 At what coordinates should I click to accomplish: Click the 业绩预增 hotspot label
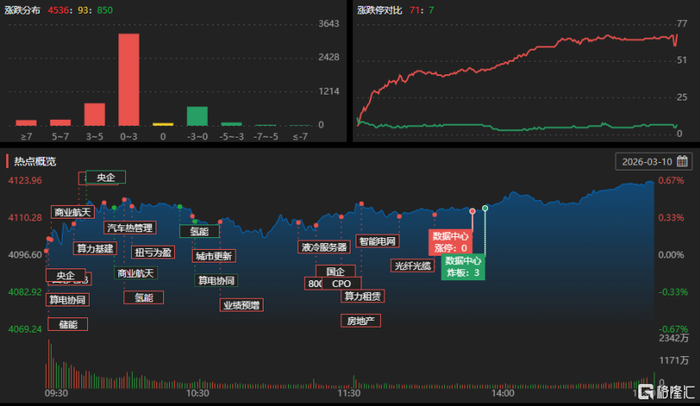[x=242, y=305]
